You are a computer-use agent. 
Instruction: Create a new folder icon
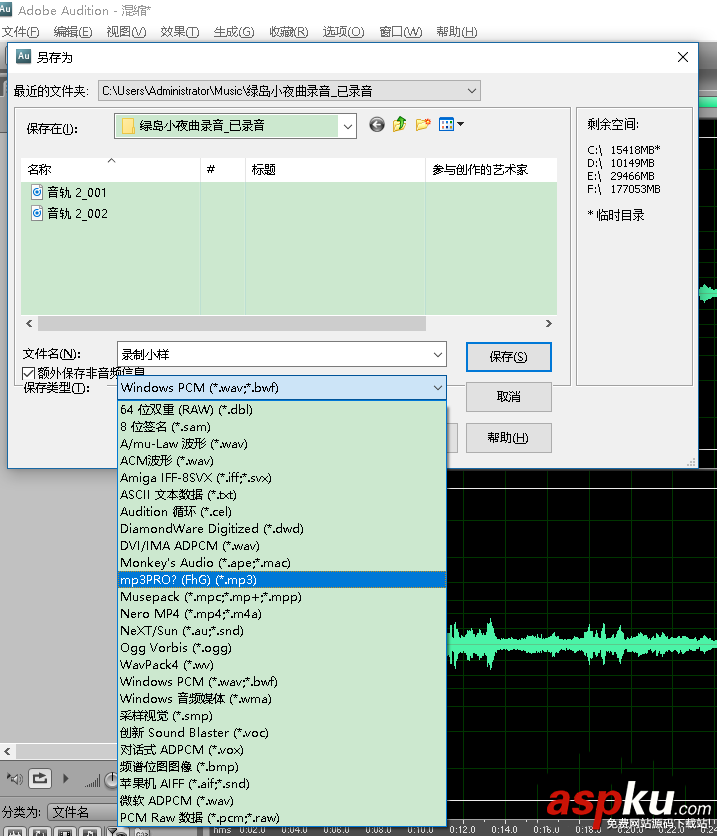423,125
